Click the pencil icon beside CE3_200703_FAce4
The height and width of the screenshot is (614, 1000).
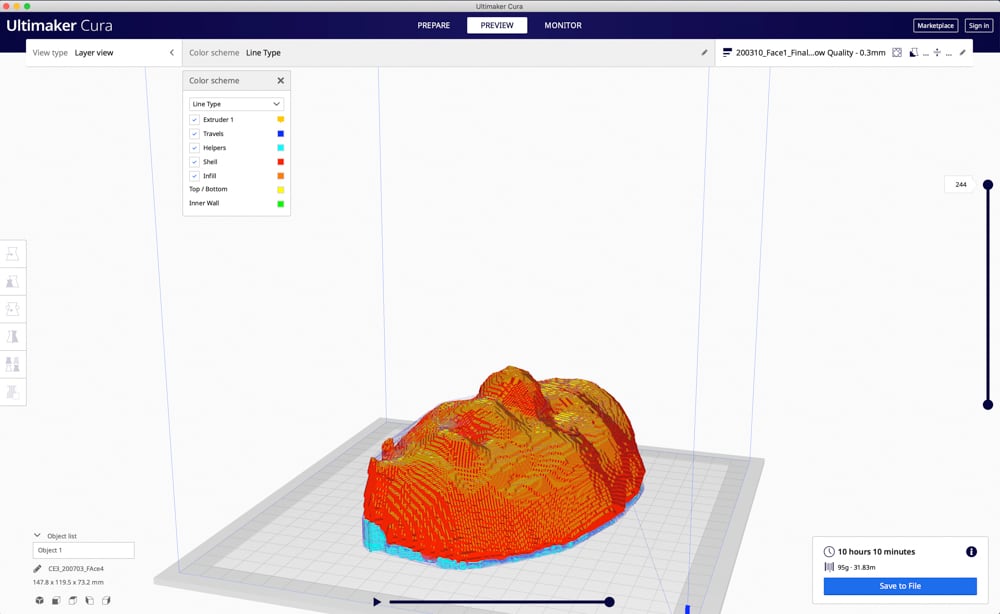[x=38, y=569]
